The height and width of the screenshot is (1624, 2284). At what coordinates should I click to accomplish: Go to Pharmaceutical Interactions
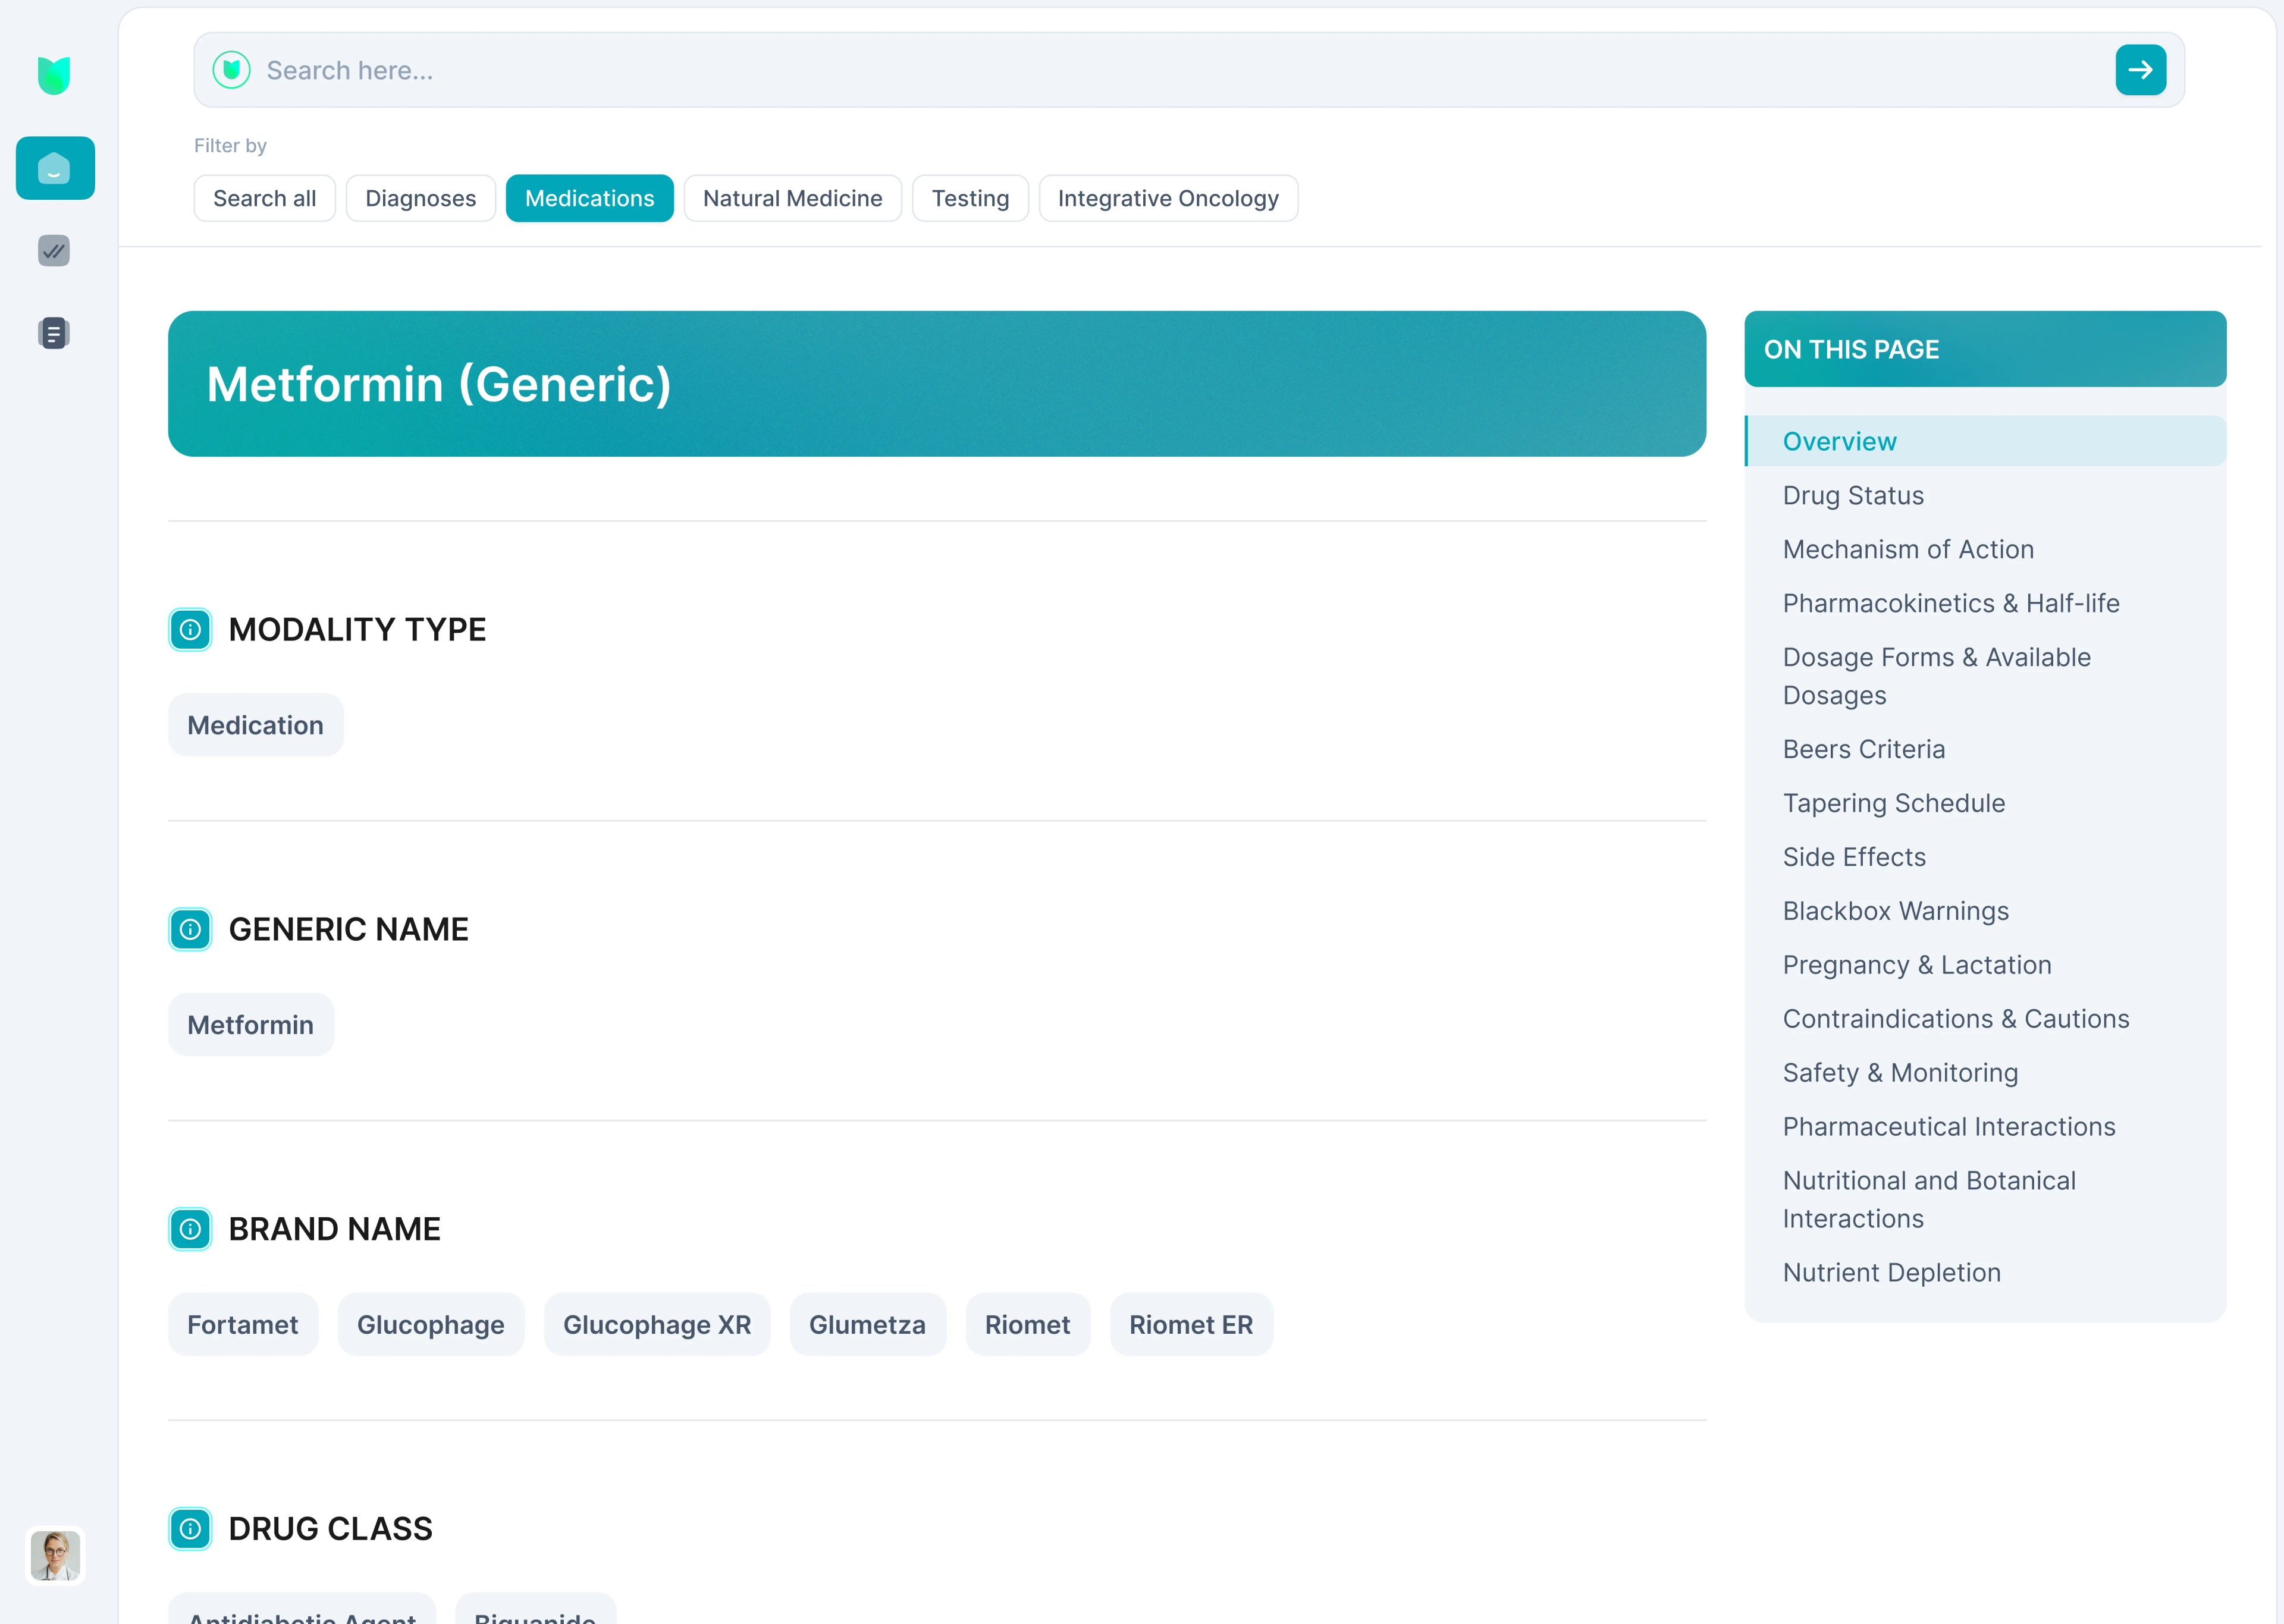tap(1949, 1127)
